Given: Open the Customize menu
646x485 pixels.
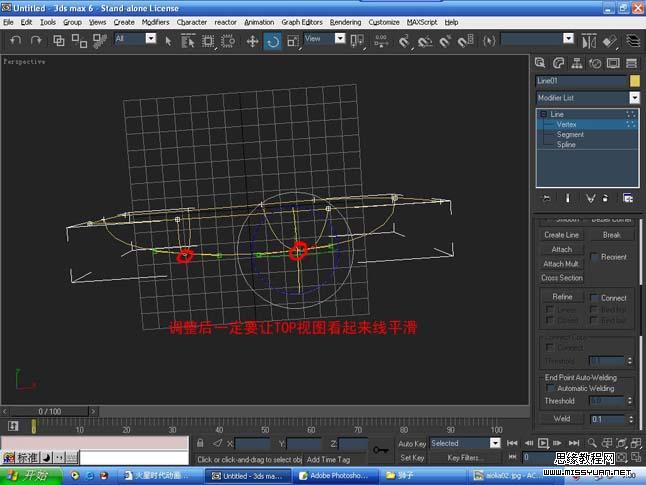Looking at the screenshot, I should 384,22.
